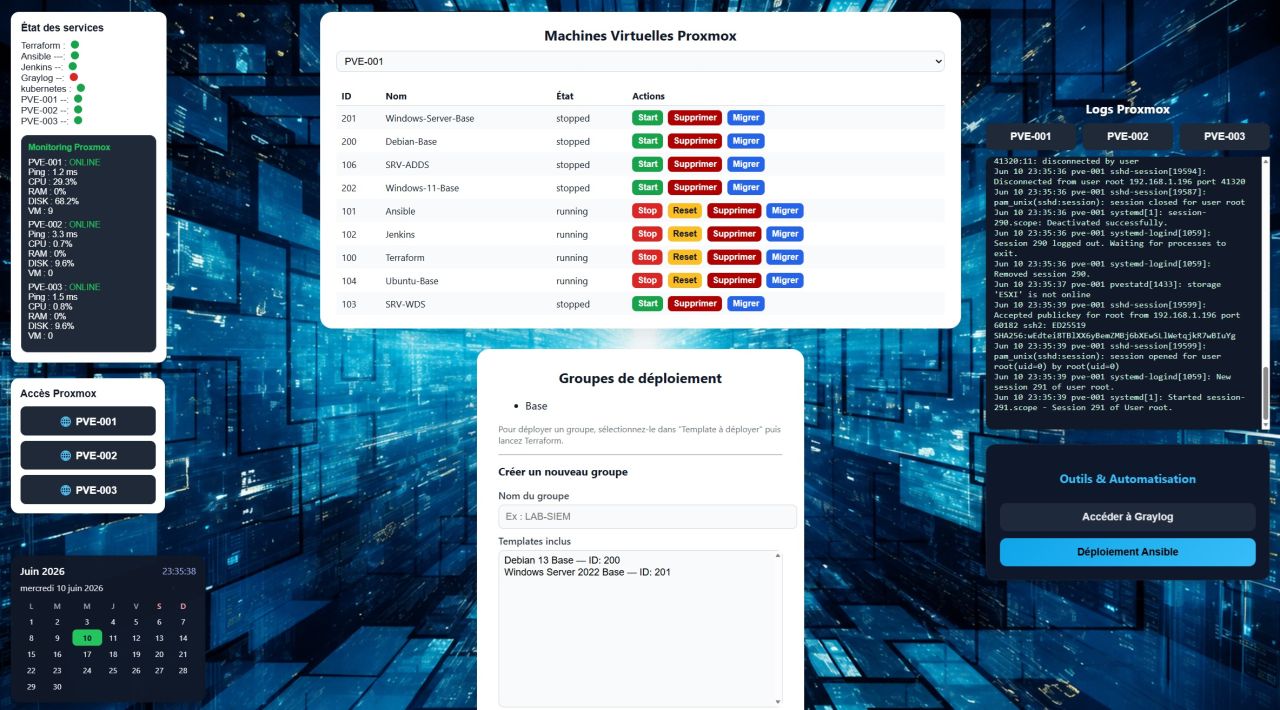Start the Windows-11-Base VM
Viewport: 1280px width, 710px height.
pos(648,187)
